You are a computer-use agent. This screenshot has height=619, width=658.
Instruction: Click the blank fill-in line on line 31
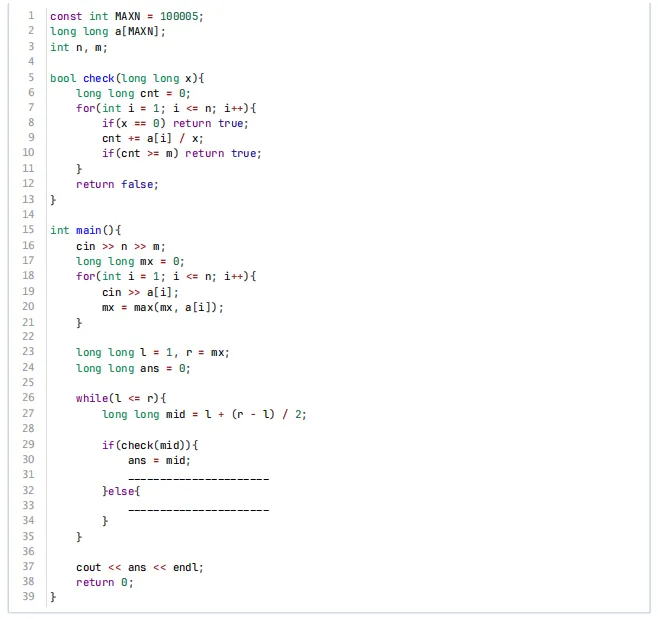pos(198,479)
